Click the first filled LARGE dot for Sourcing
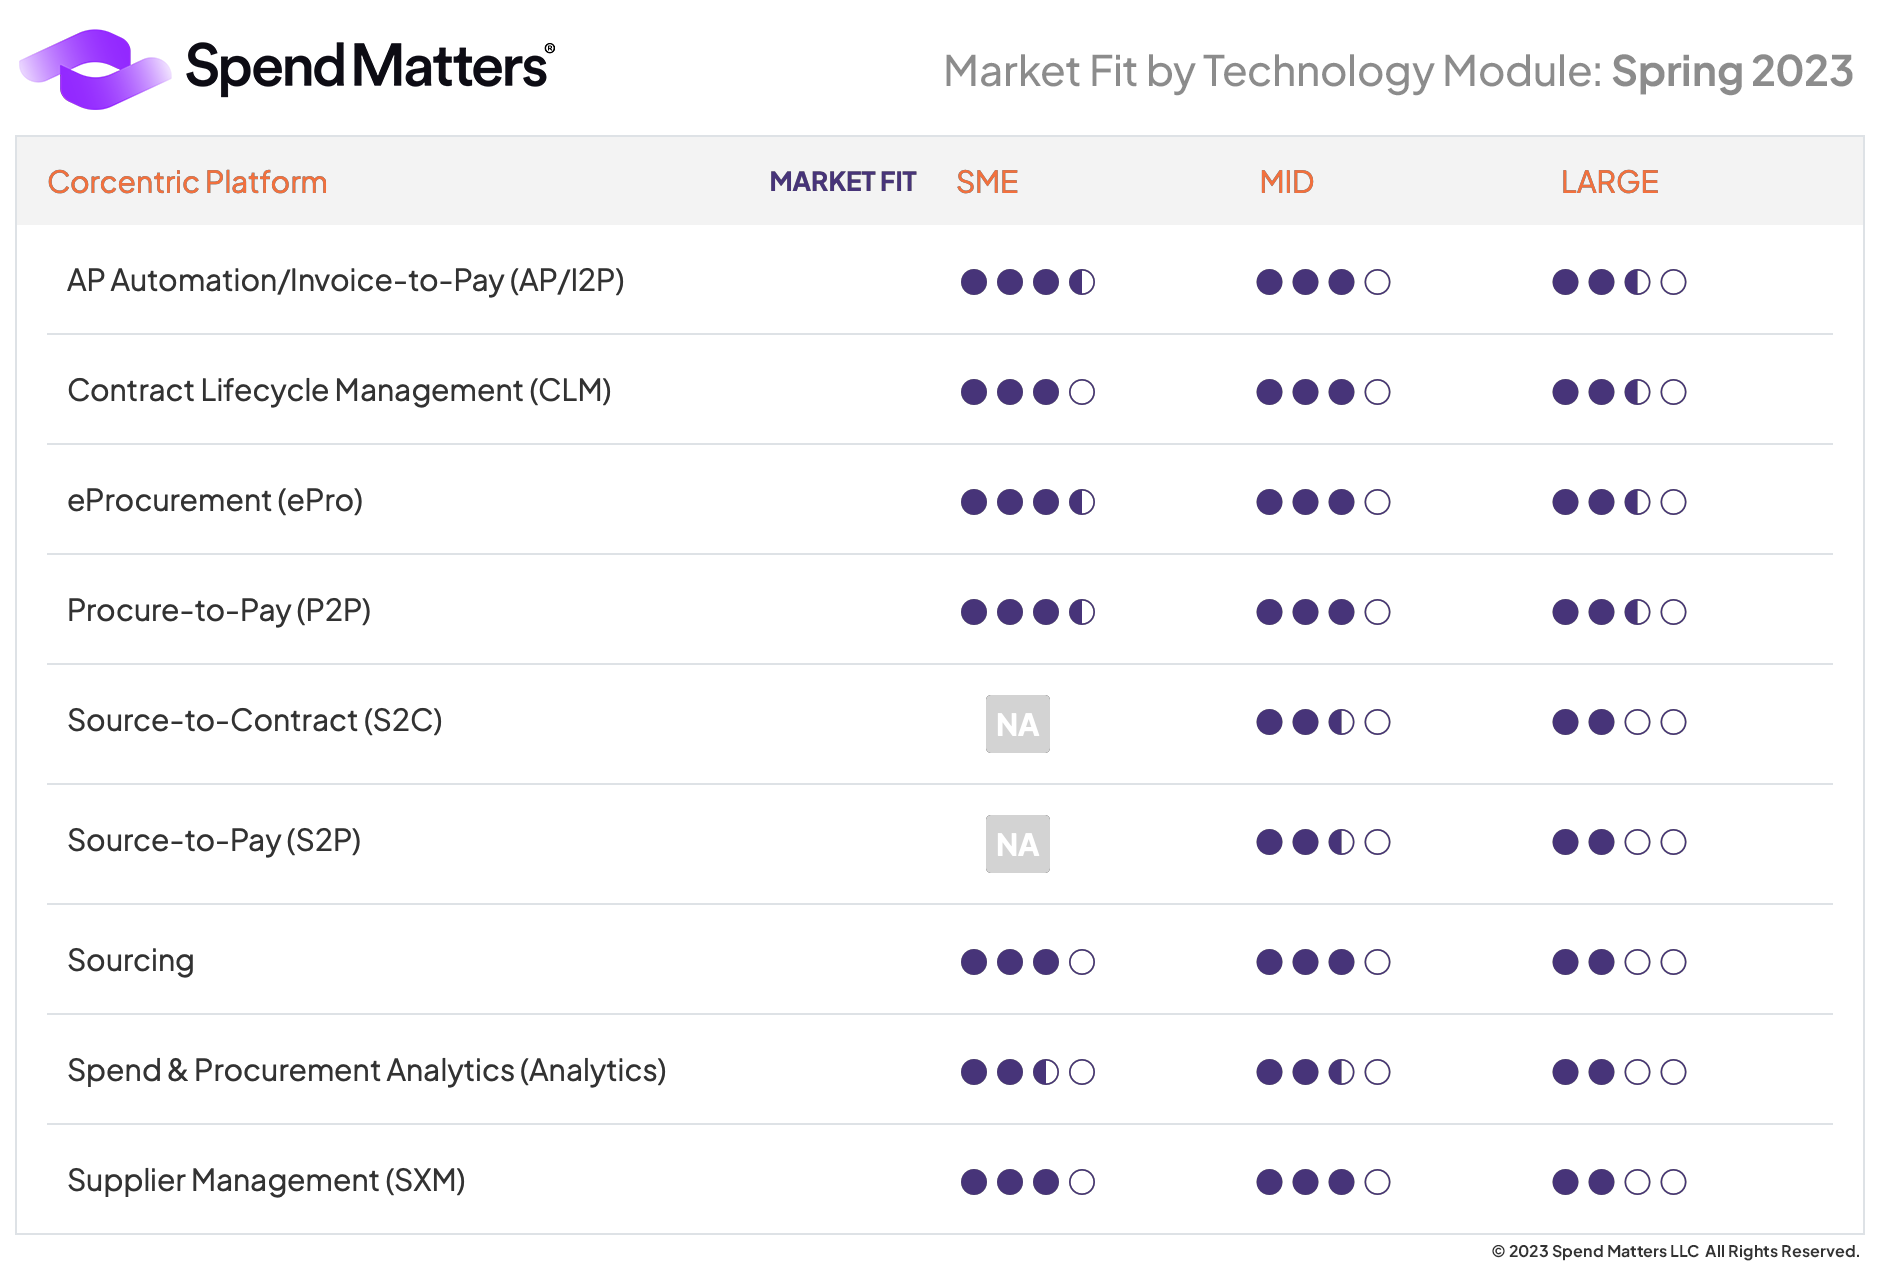1880x1272 pixels. pyautogui.click(x=1565, y=962)
